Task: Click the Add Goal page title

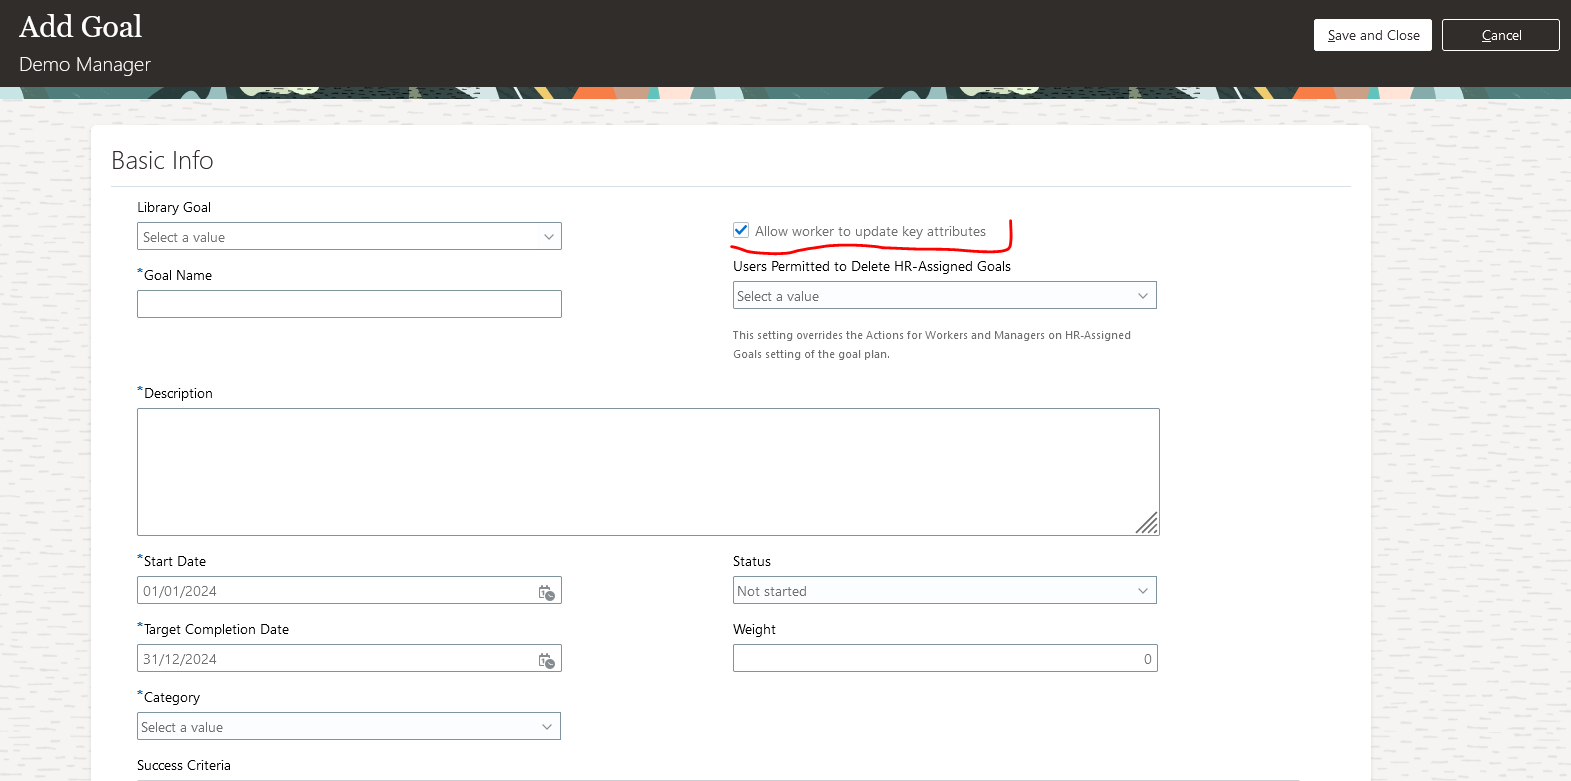Action: coord(81,26)
